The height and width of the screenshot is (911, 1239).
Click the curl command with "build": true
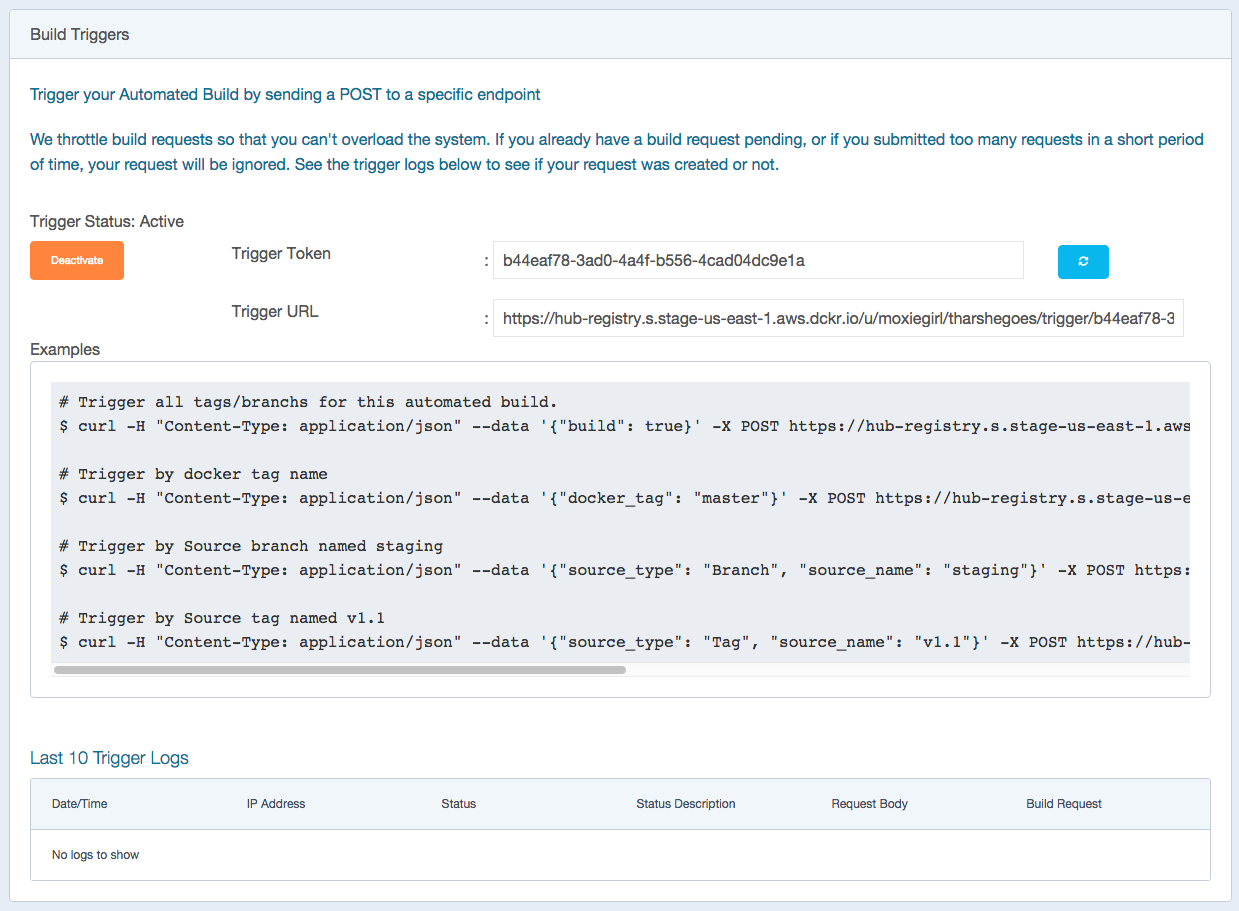[x=620, y=426]
